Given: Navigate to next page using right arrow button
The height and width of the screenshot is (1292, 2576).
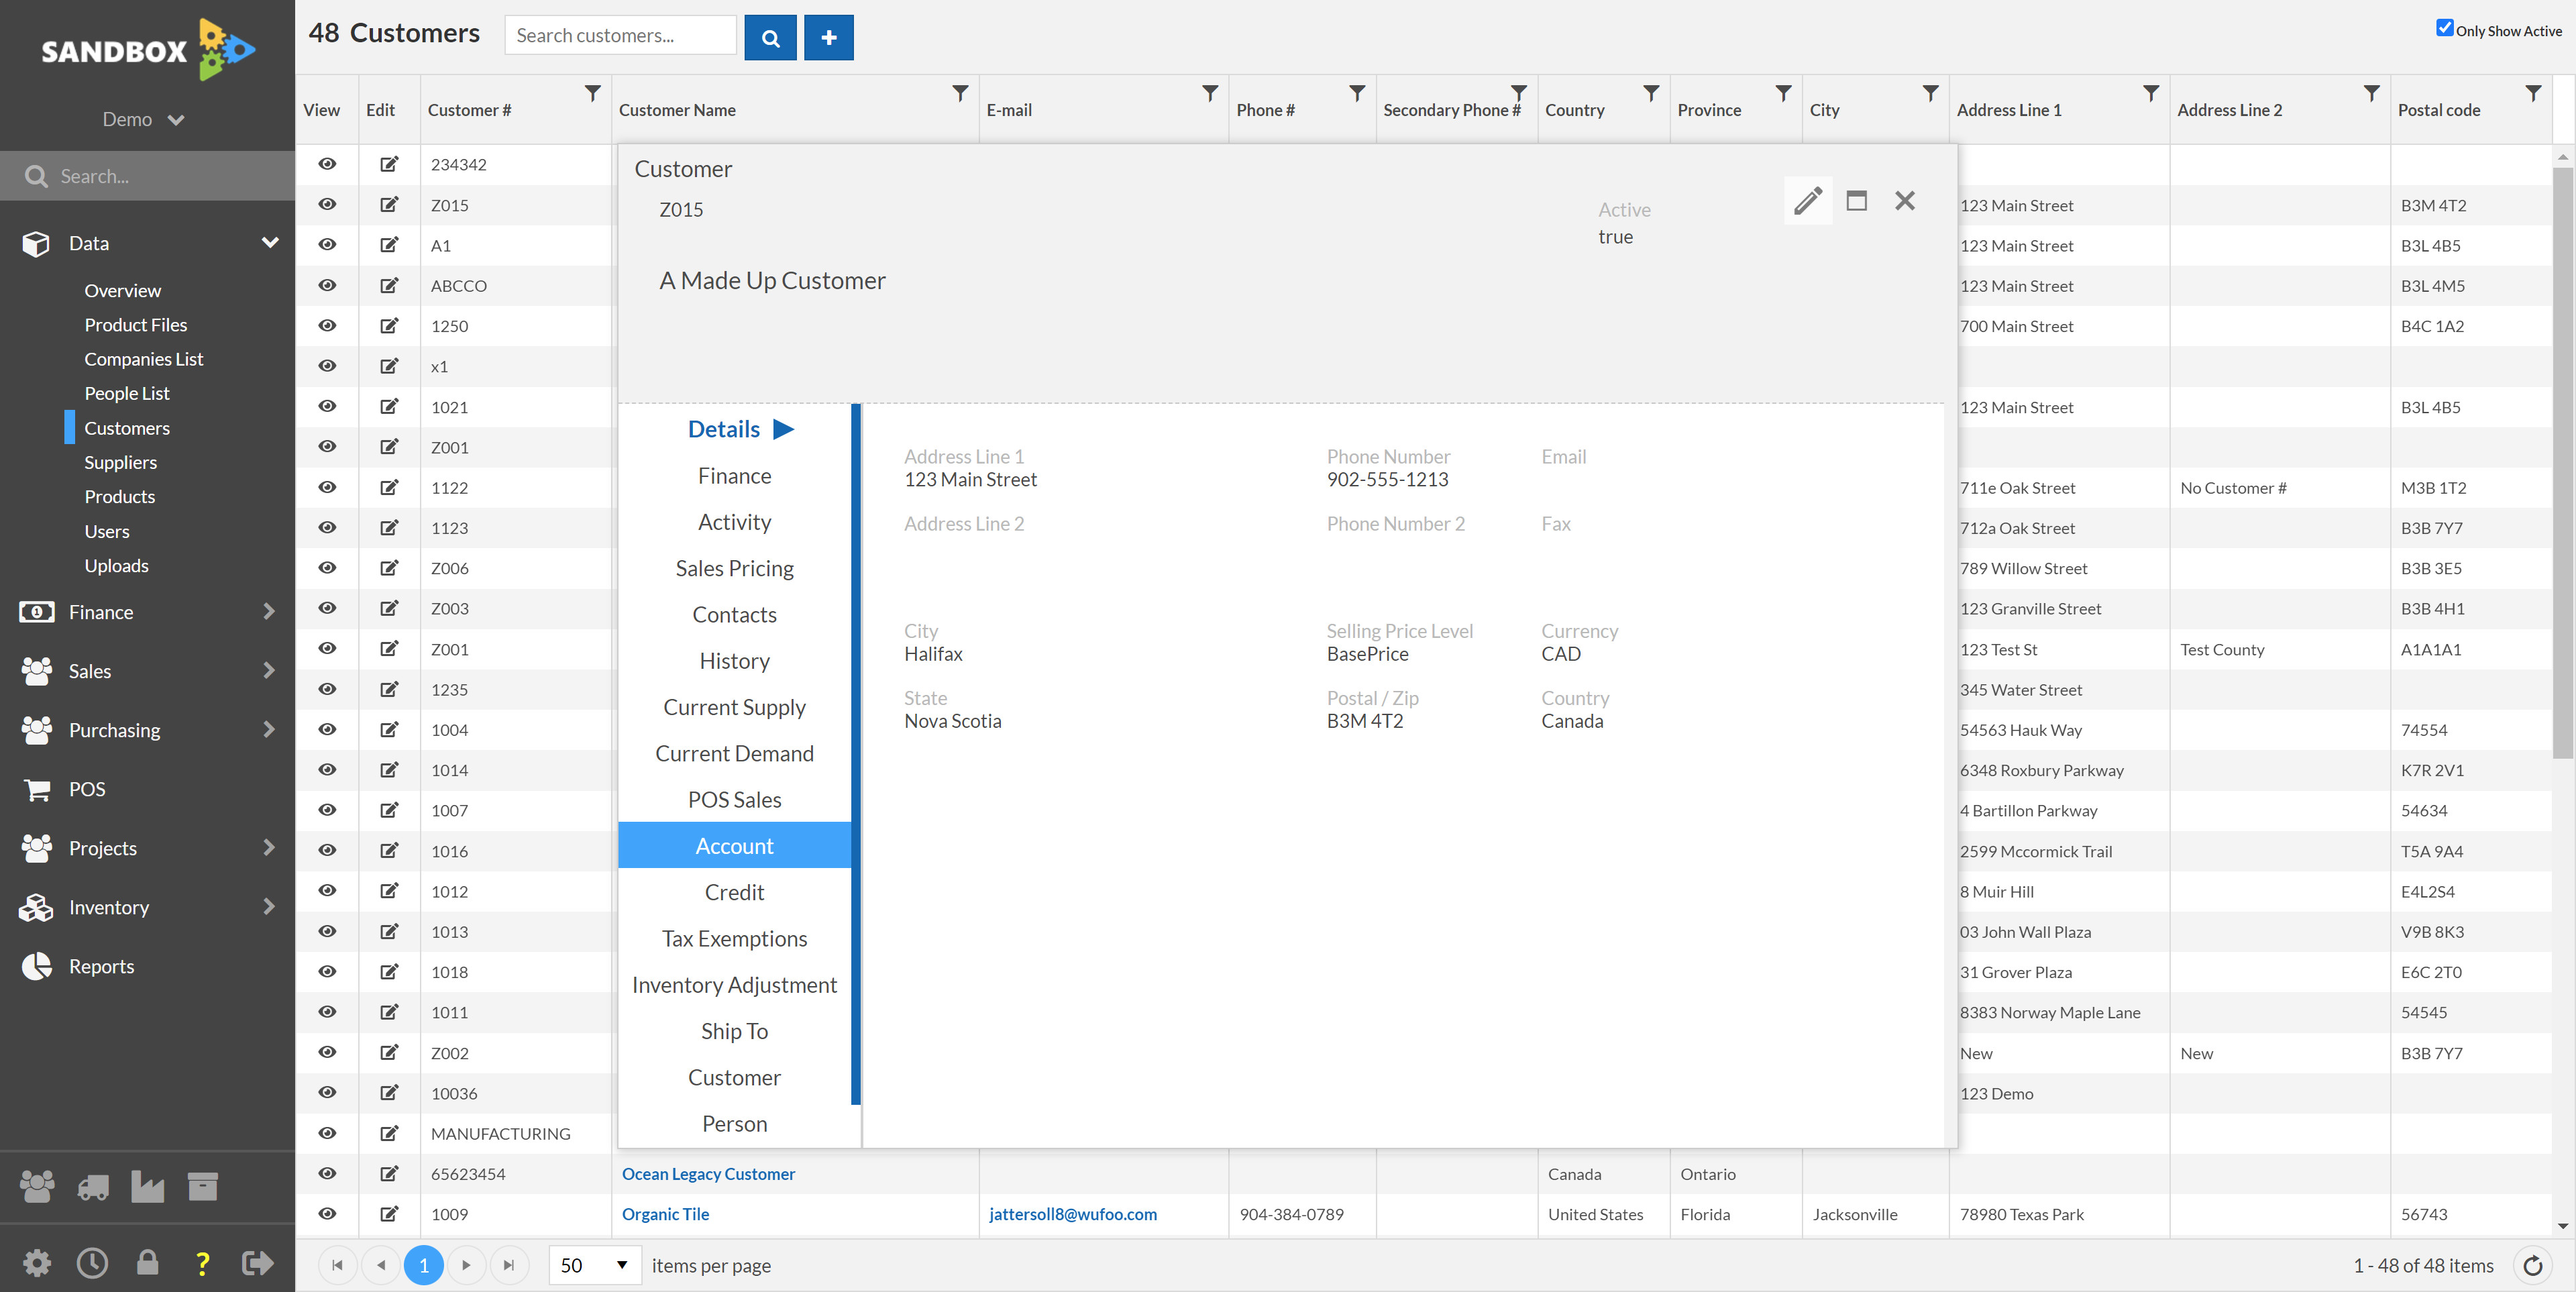Looking at the screenshot, I should (x=466, y=1264).
